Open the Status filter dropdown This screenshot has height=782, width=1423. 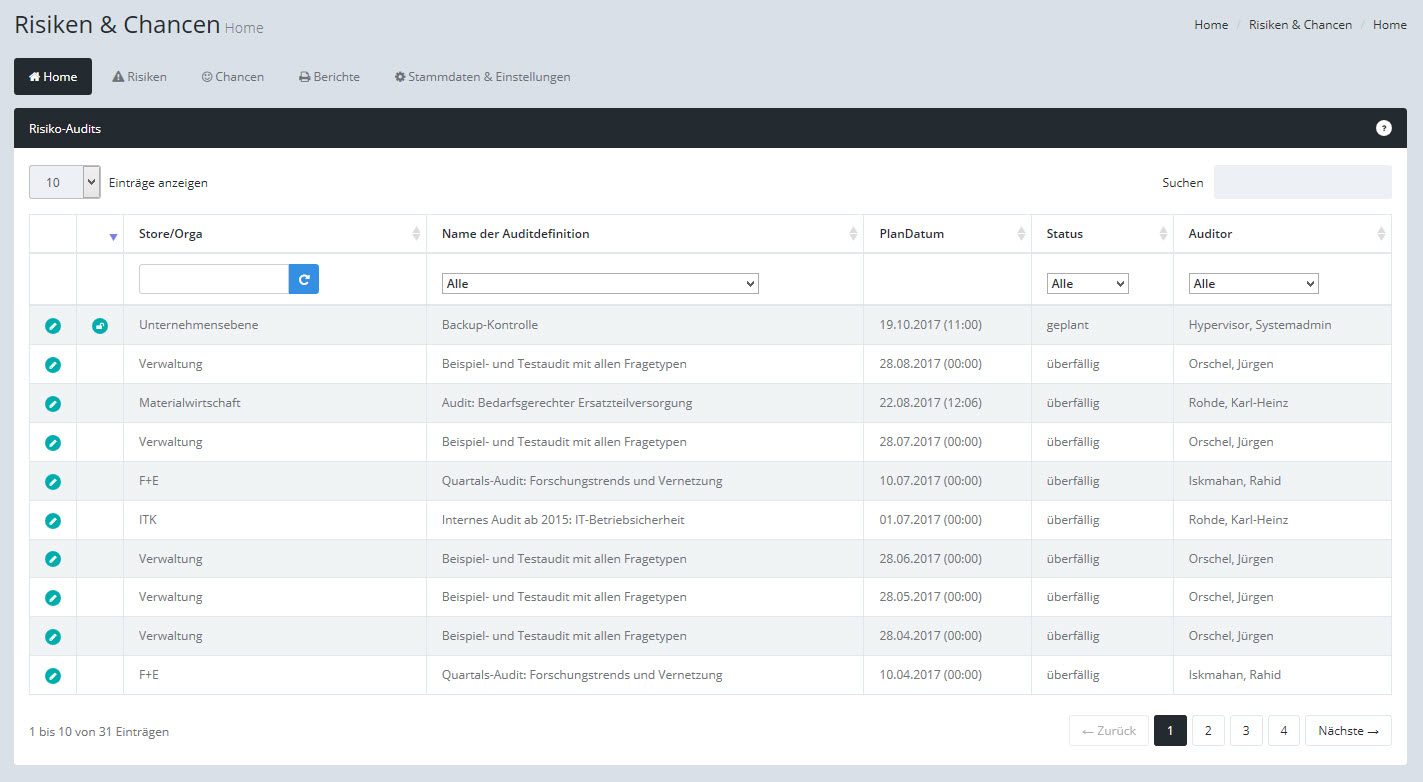click(1087, 284)
